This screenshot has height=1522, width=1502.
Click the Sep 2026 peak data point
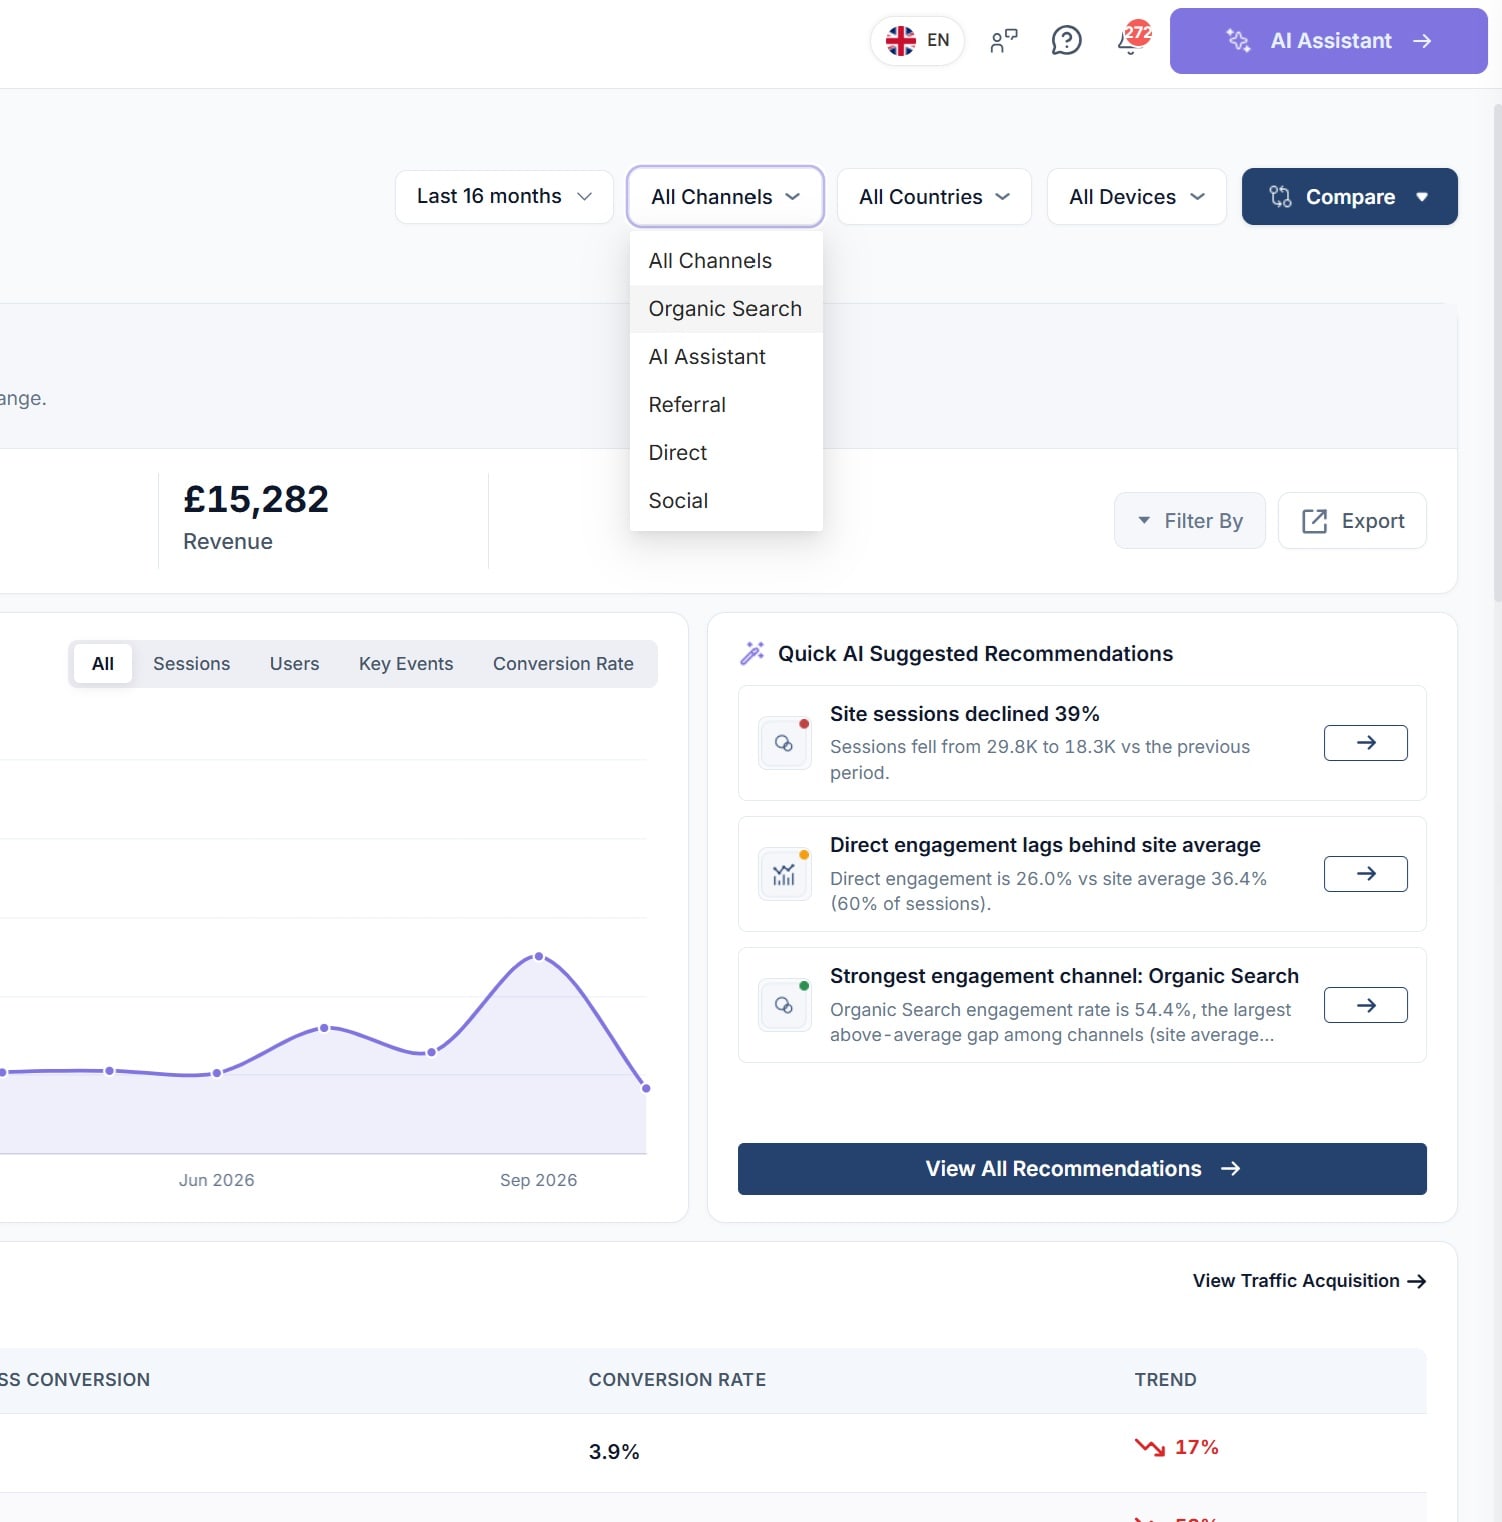tap(539, 957)
